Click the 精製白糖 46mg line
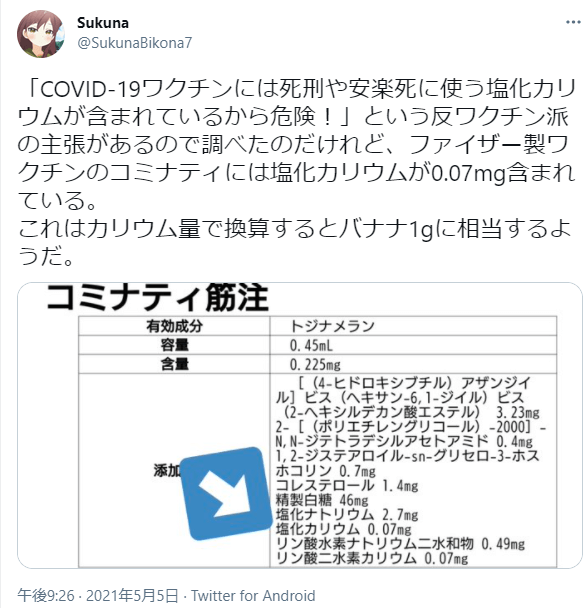Viewport: 587px width, 608px height. click(x=322, y=500)
